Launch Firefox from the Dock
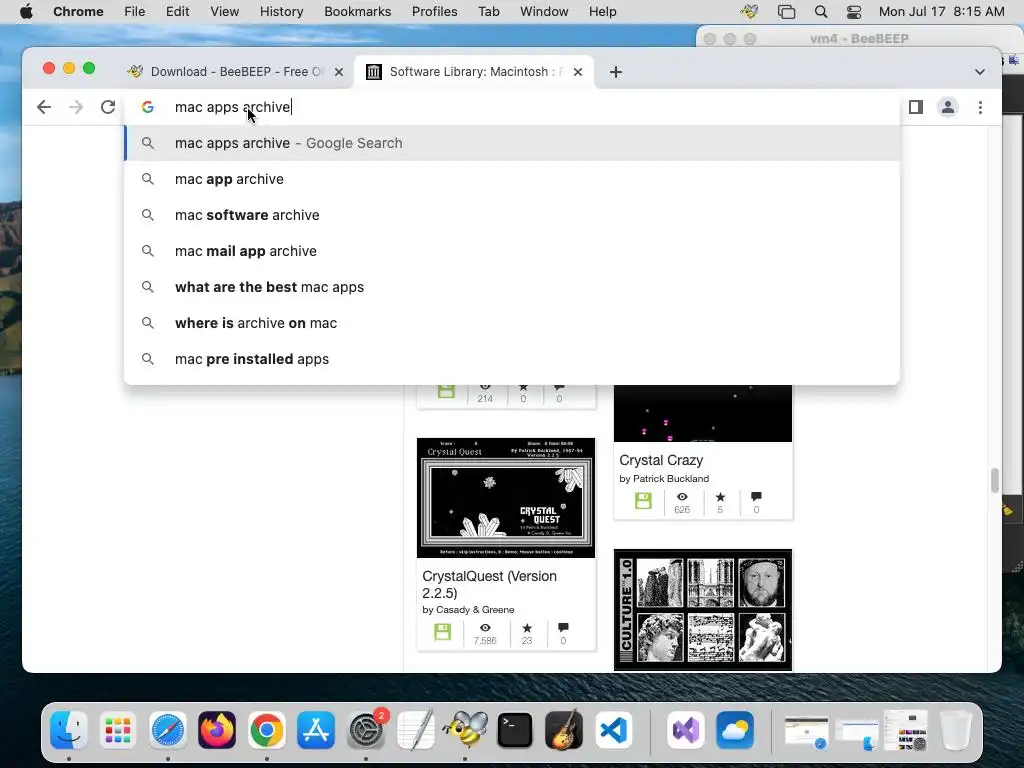 [217, 729]
